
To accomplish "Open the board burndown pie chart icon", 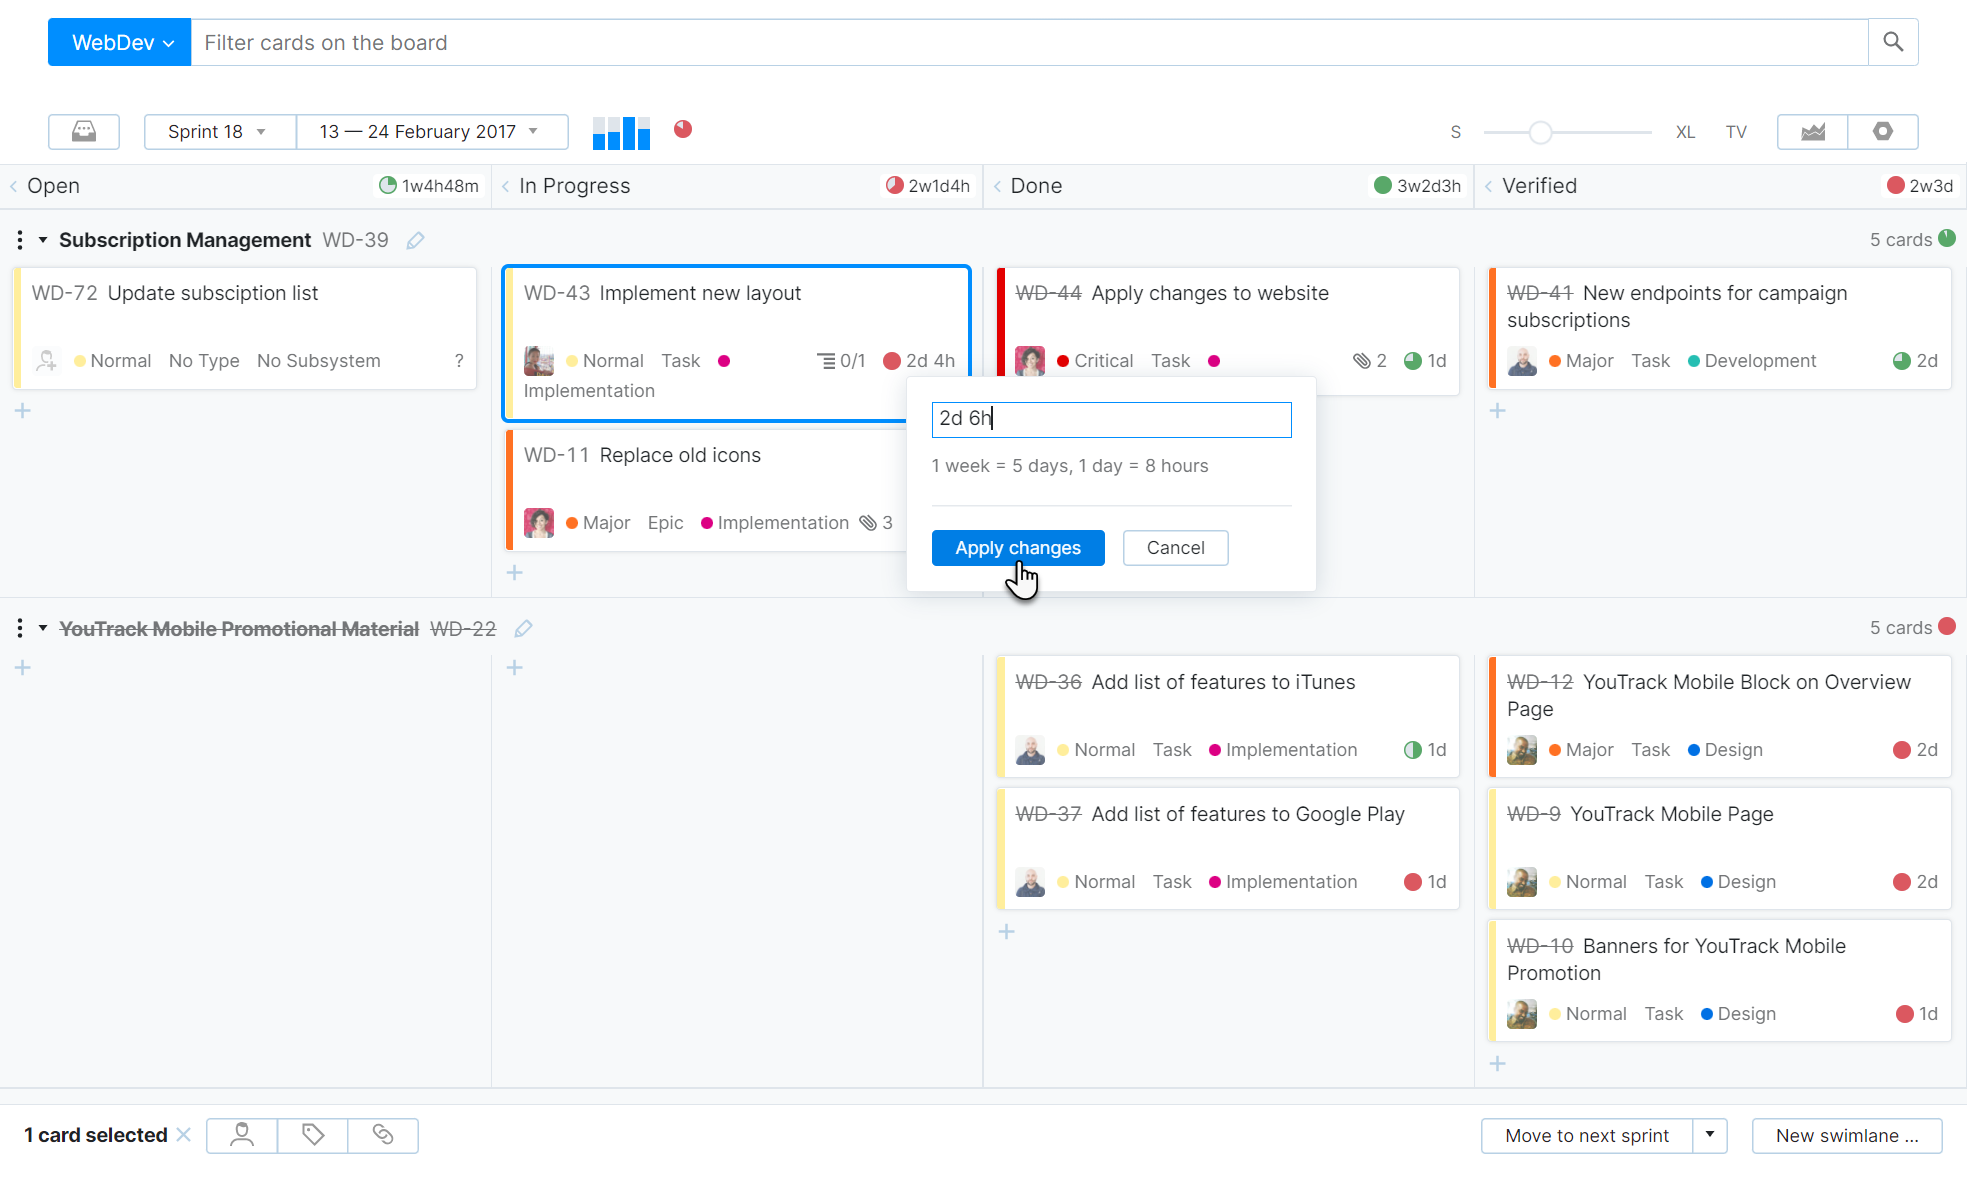I will (683, 129).
